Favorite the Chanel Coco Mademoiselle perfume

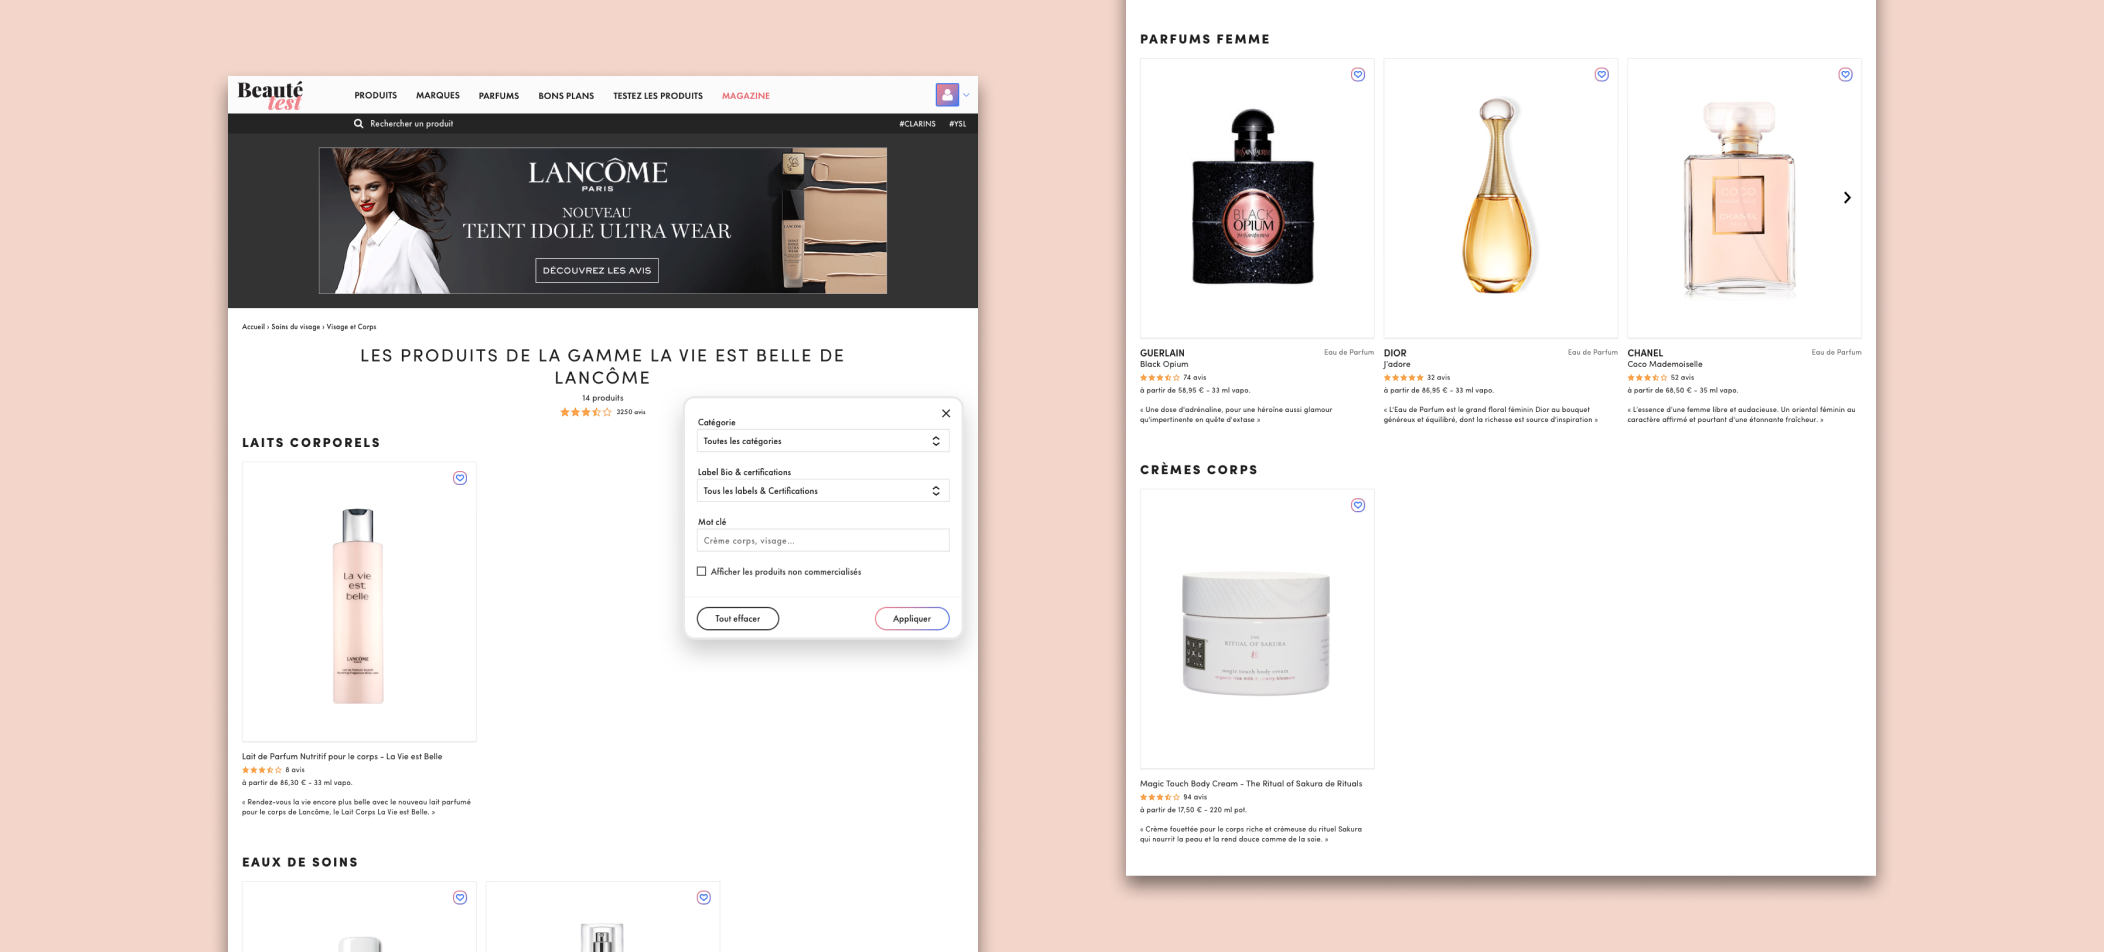1846,75
